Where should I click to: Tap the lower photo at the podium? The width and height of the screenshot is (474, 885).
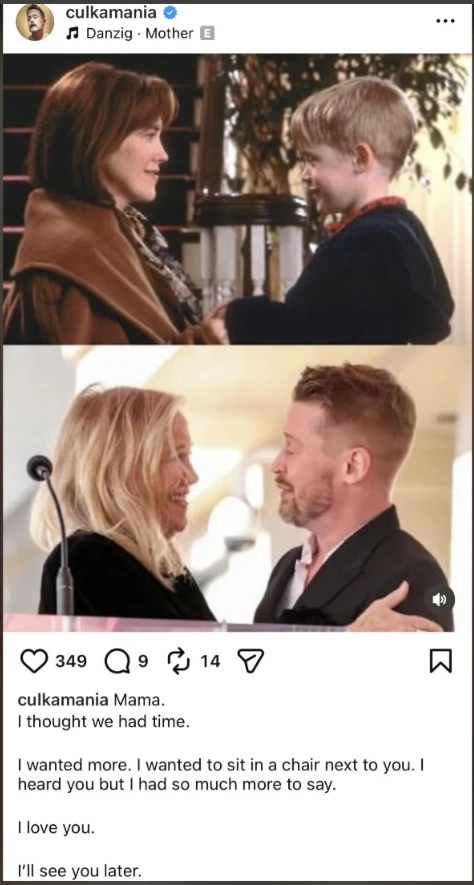pos(237,488)
